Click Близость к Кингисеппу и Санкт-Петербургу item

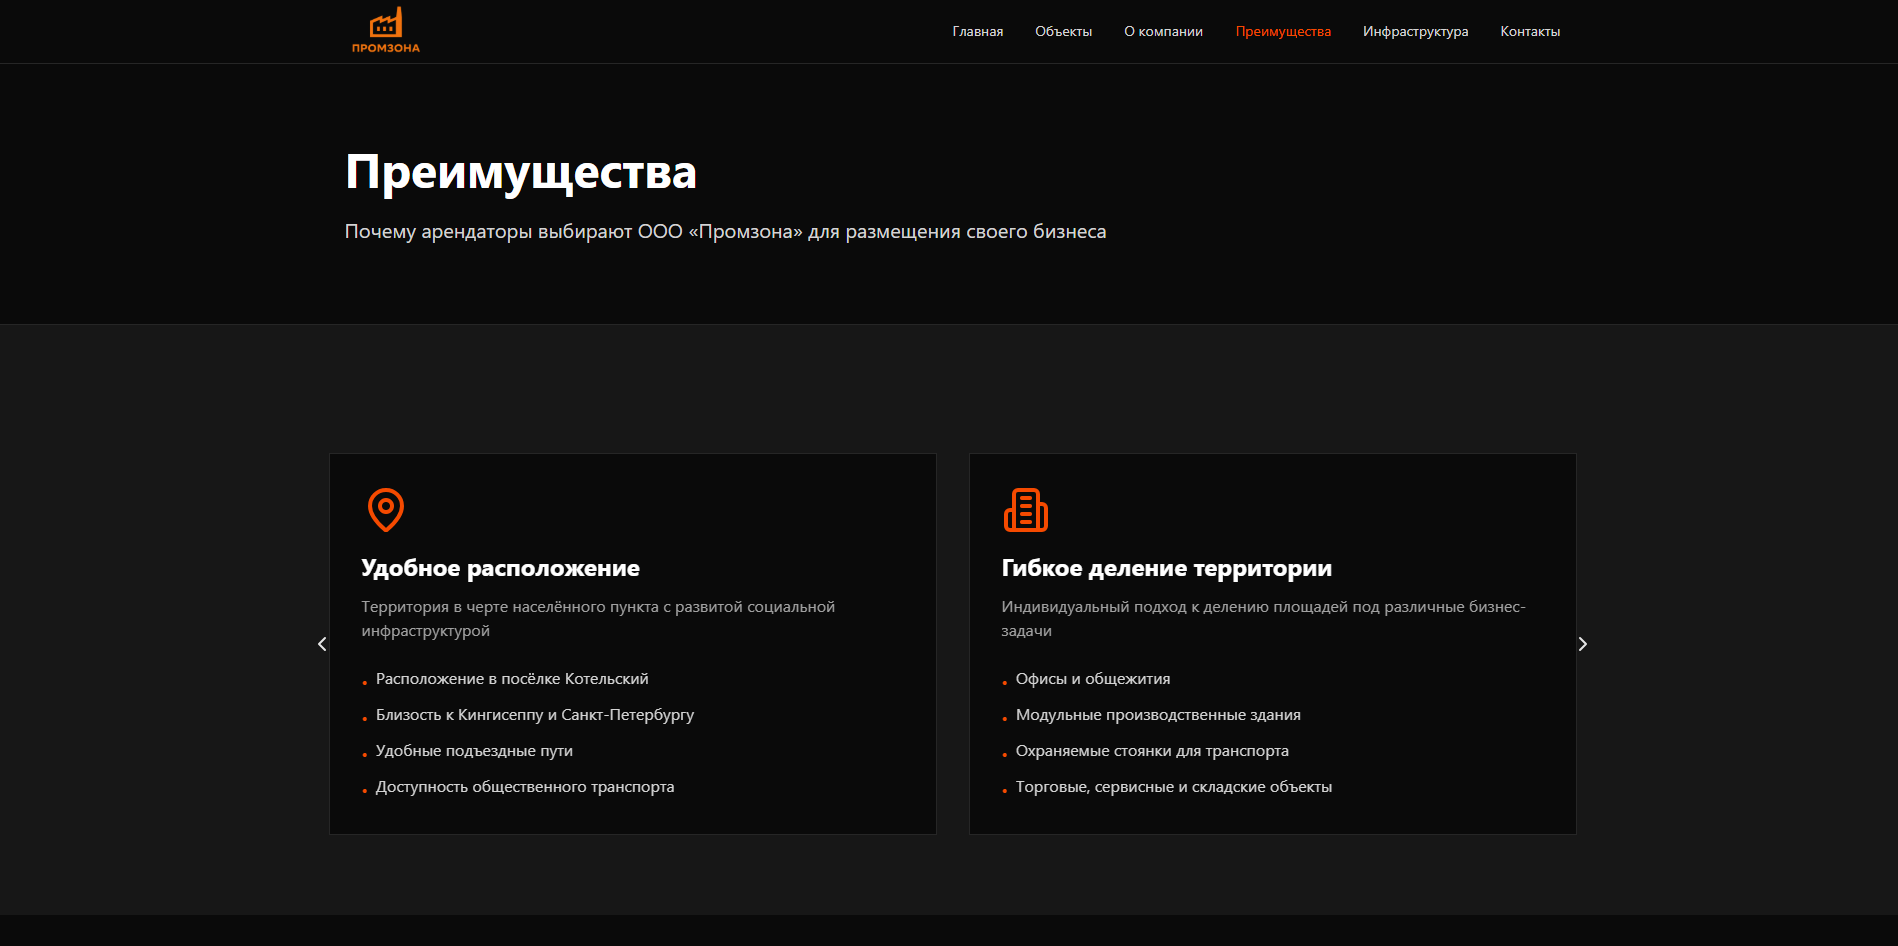coord(534,715)
